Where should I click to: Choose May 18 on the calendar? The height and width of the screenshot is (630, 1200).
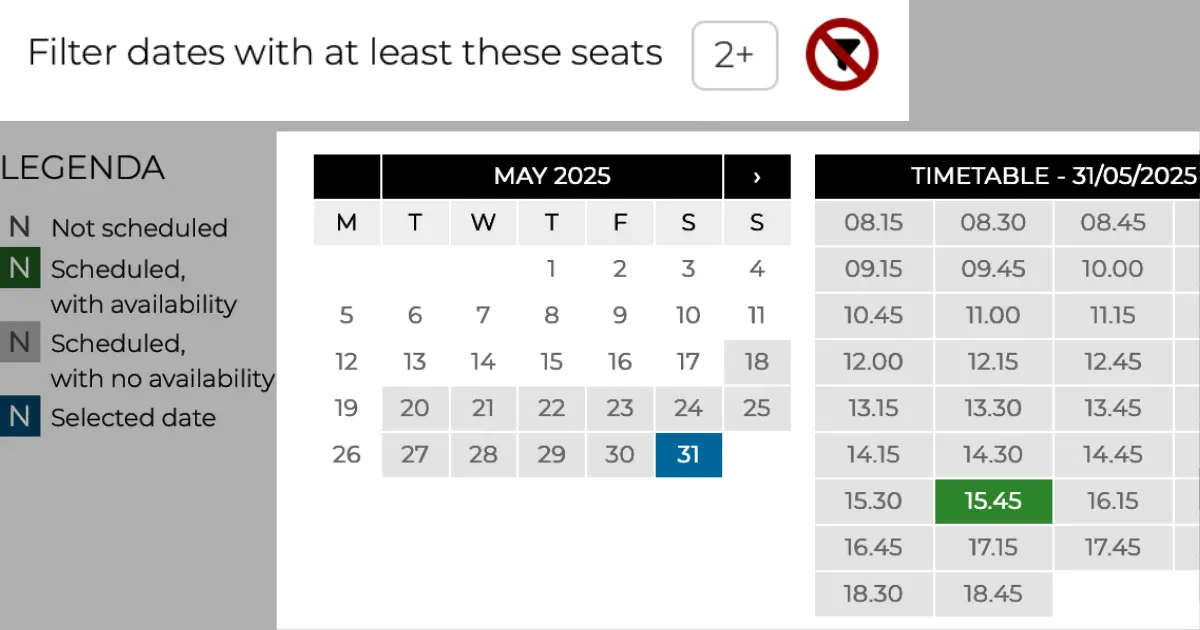(x=757, y=362)
